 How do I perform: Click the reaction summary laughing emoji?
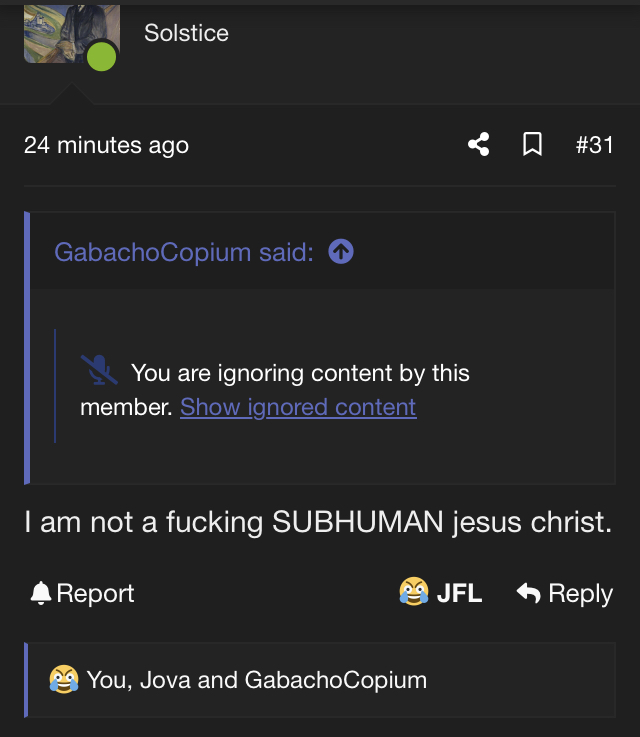pos(64,680)
